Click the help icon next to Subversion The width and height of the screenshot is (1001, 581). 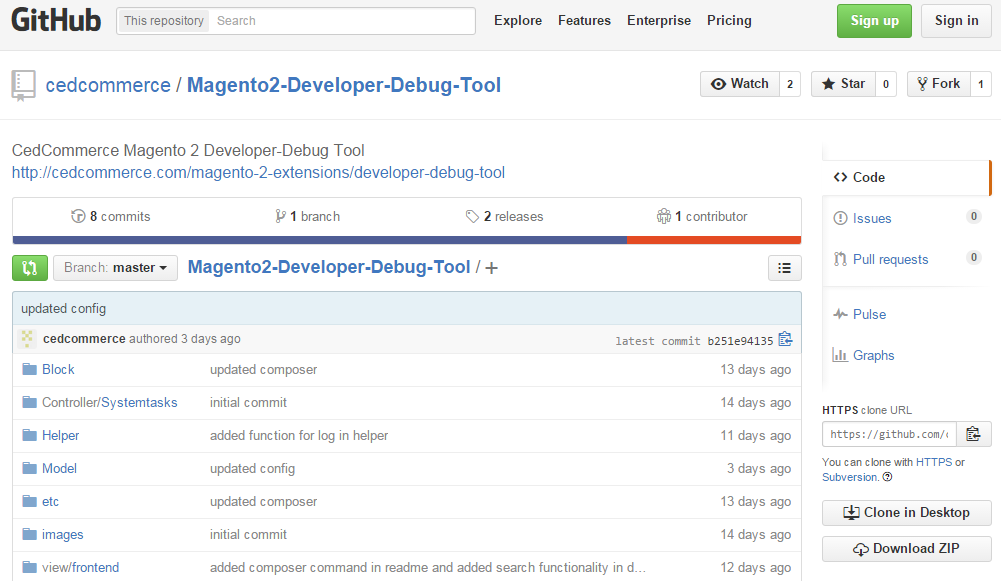[887, 477]
